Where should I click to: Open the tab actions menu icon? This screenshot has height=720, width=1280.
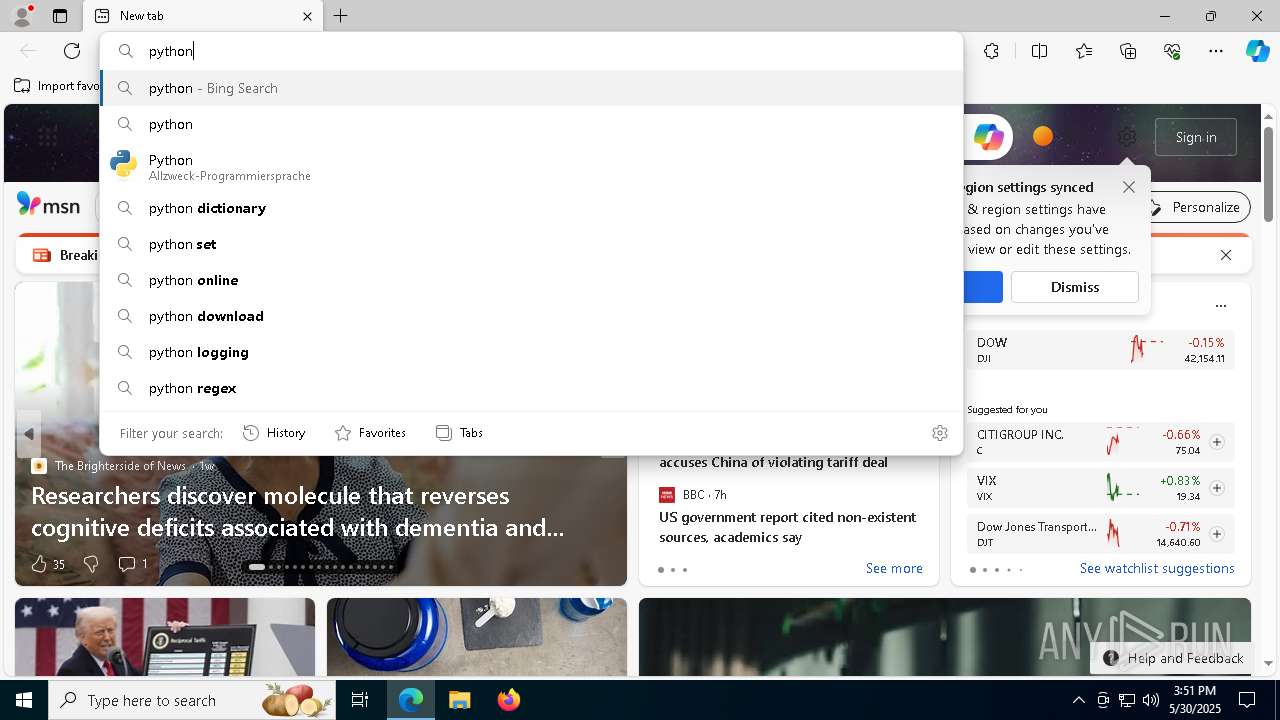click(60, 16)
